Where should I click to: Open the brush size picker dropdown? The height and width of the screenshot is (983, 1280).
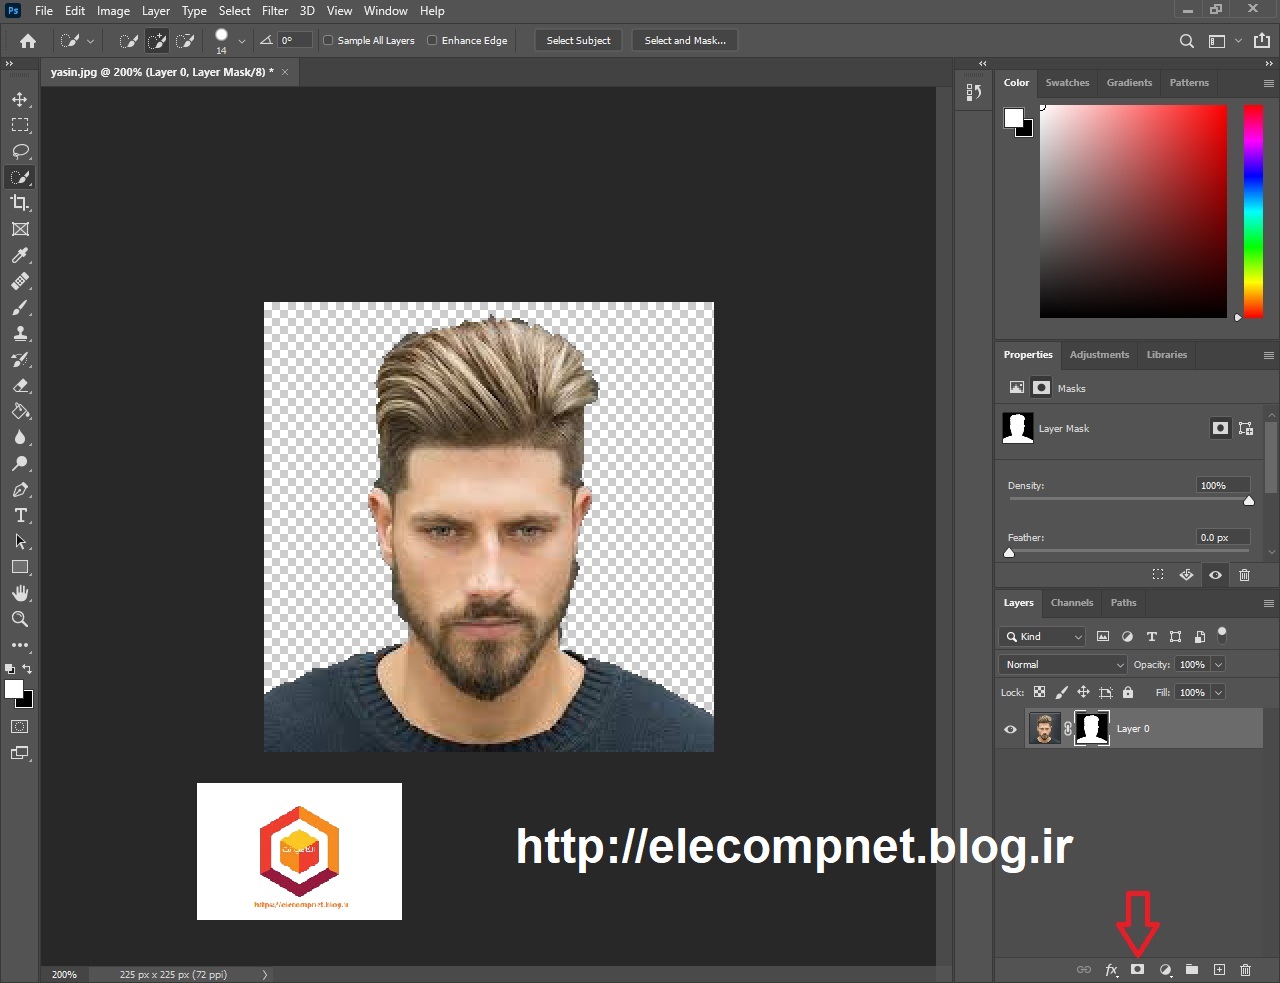click(241, 41)
